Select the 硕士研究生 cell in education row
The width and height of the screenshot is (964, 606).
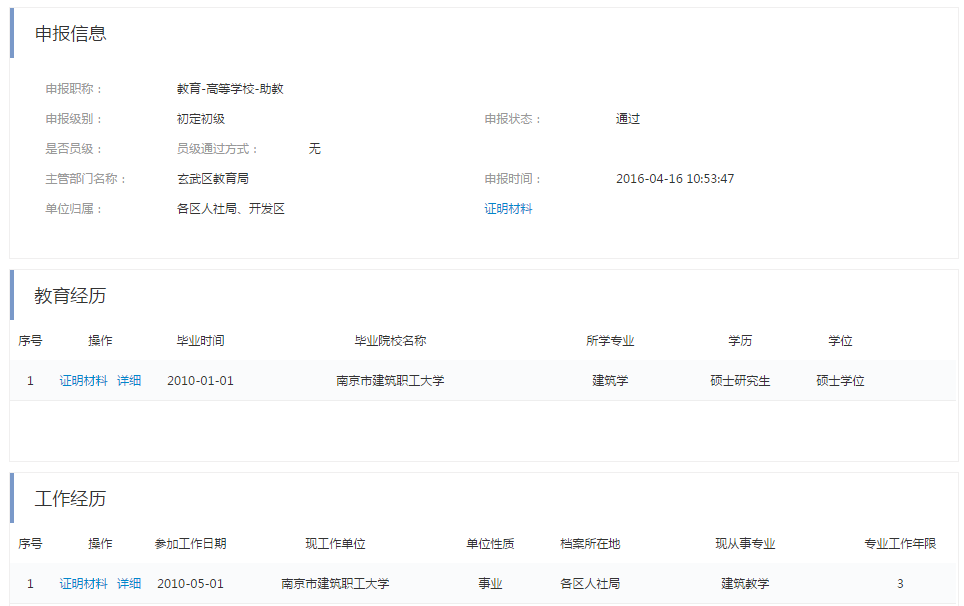740,381
